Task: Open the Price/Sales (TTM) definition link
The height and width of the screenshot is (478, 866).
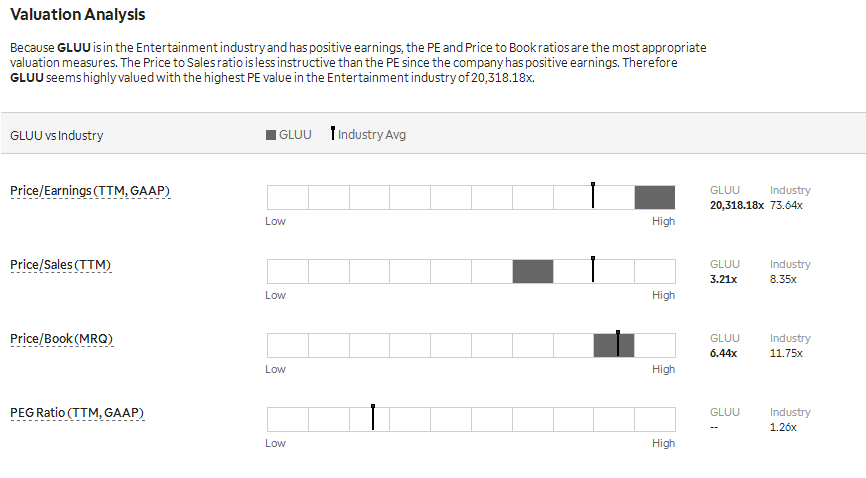Action: [x=61, y=265]
